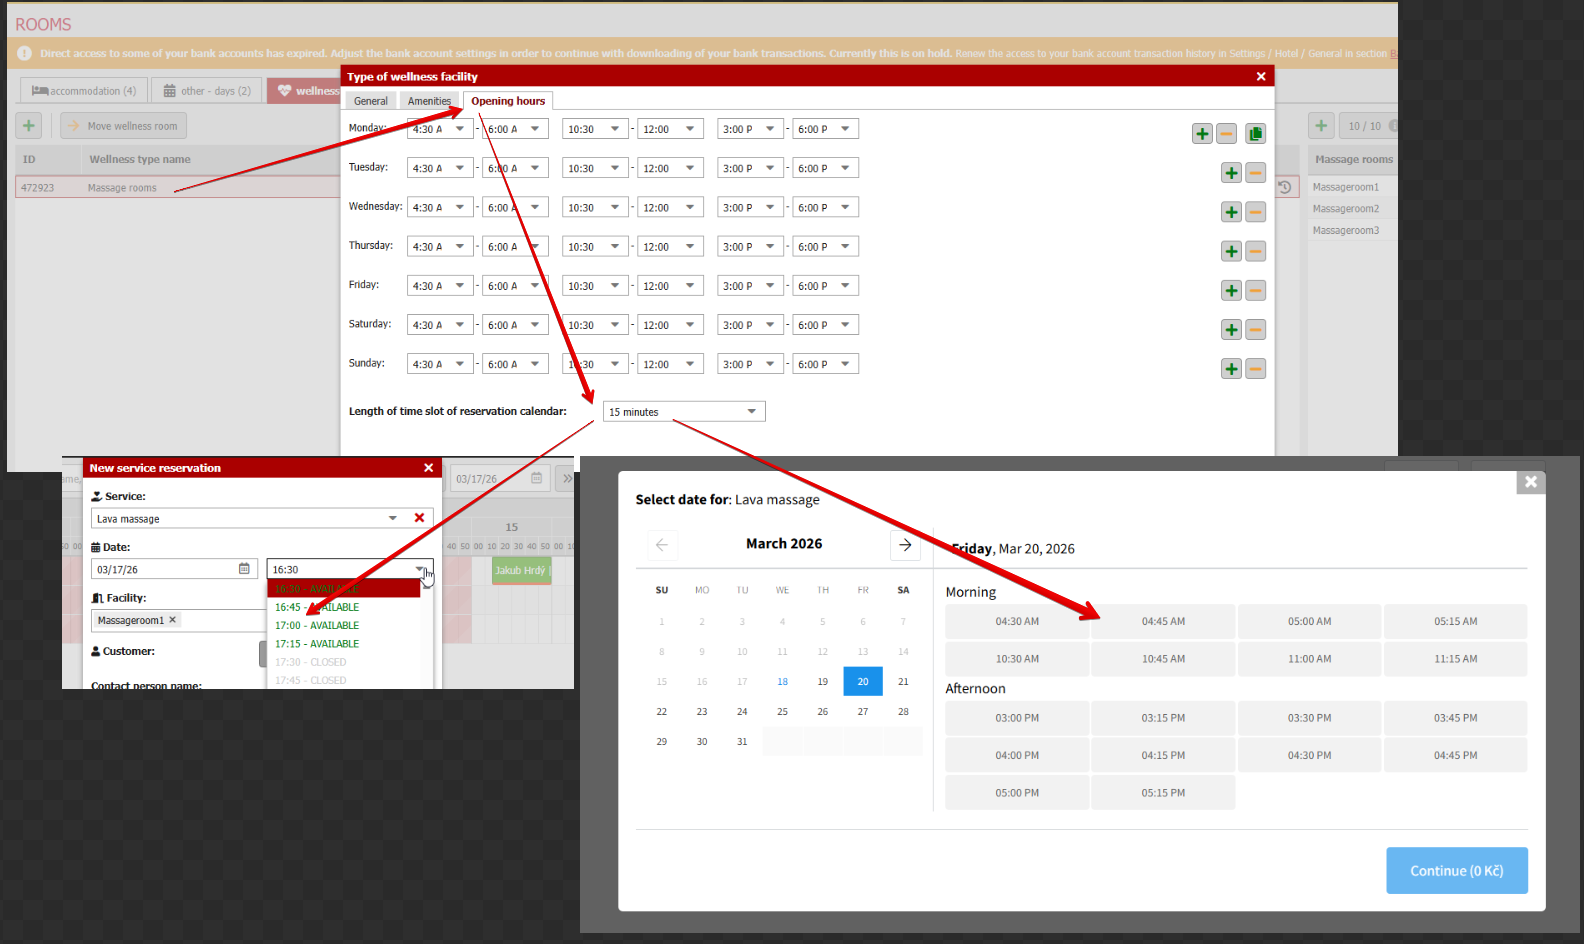This screenshot has height=944, width=1584.
Task: Expand Monday's 4:30 A opening time dropdown
Action: point(440,129)
